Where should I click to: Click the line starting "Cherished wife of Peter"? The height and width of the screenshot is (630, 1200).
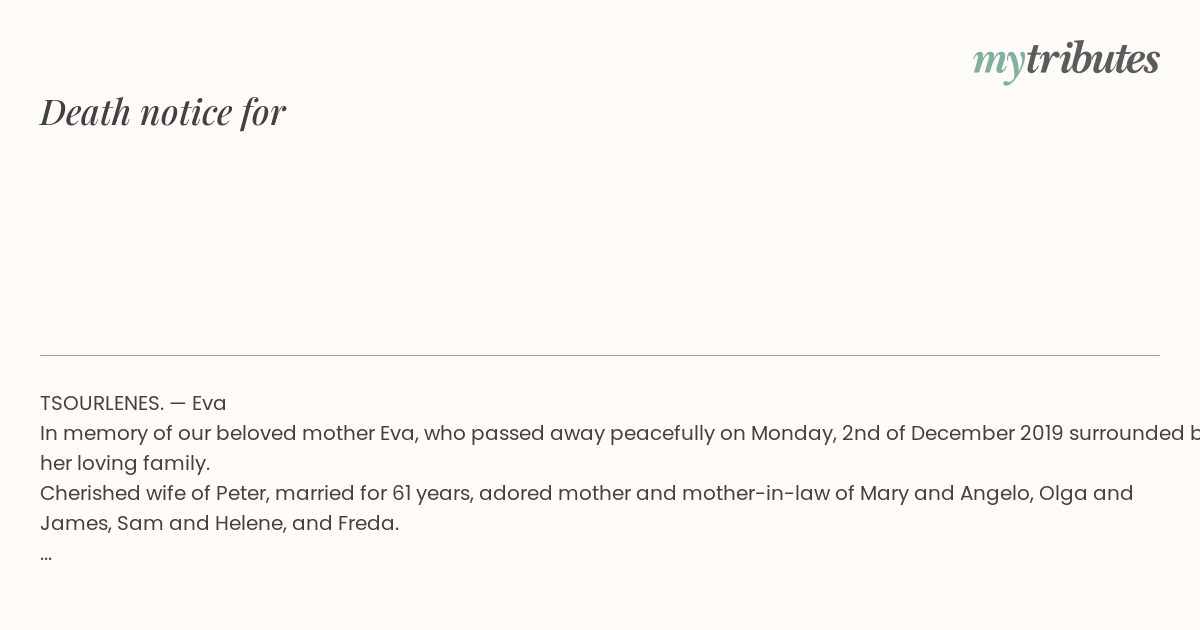click(587, 493)
